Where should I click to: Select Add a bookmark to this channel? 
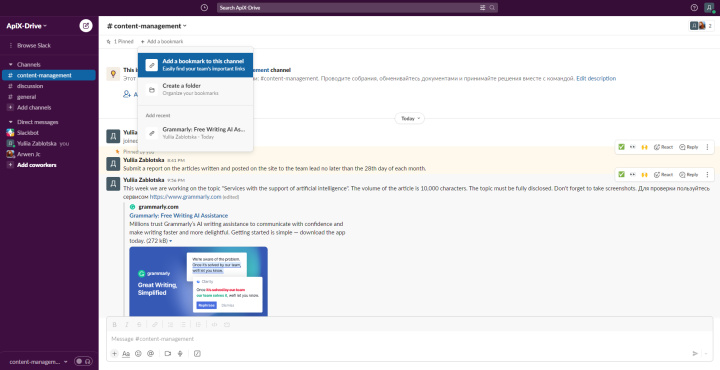[195, 65]
